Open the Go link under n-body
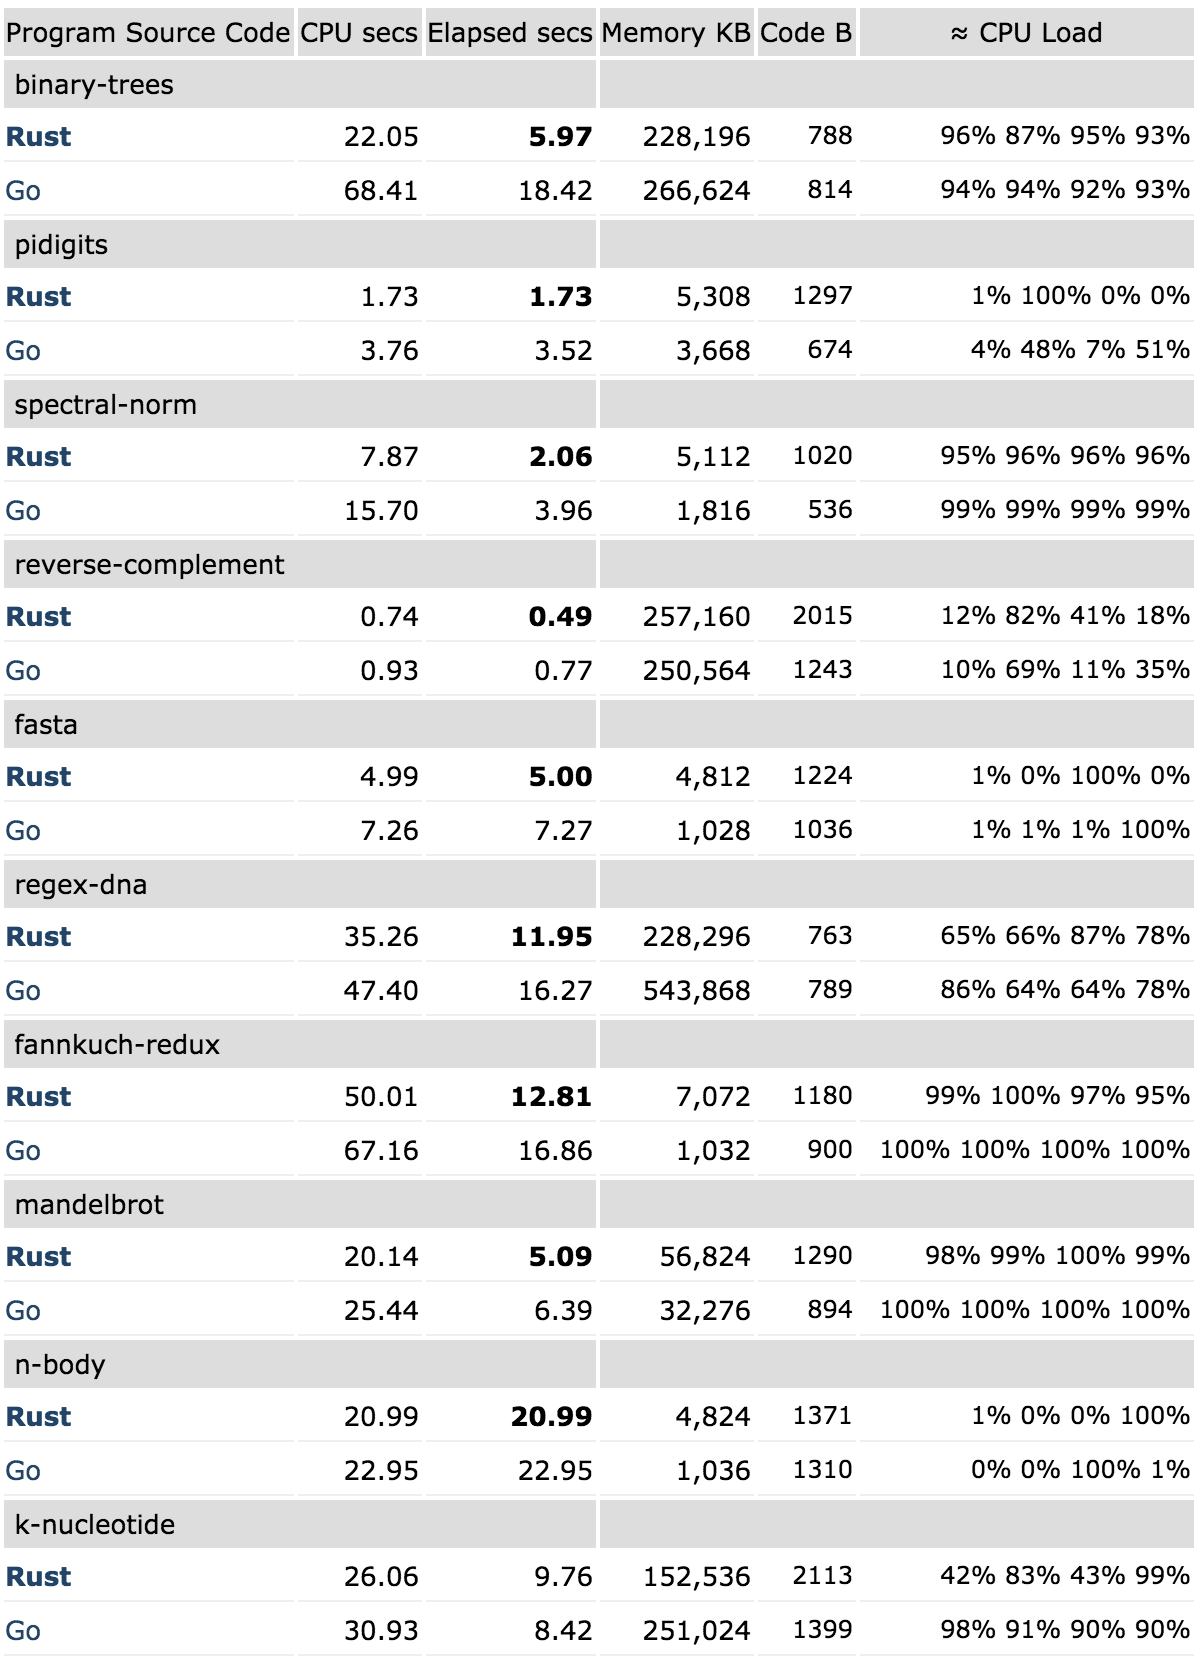This screenshot has width=1198, height=1658. tap(23, 1471)
